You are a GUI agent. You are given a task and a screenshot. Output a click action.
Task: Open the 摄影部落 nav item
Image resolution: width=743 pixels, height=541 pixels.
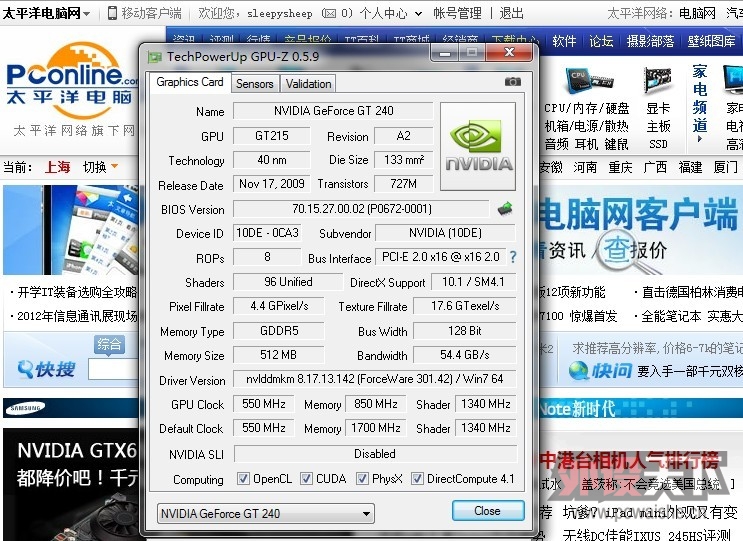pos(650,41)
